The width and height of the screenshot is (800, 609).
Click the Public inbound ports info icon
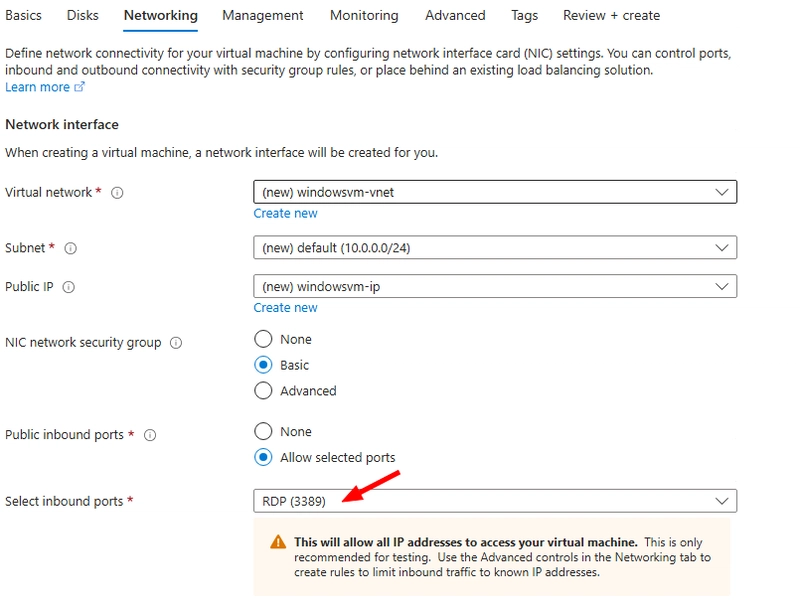(x=149, y=435)
